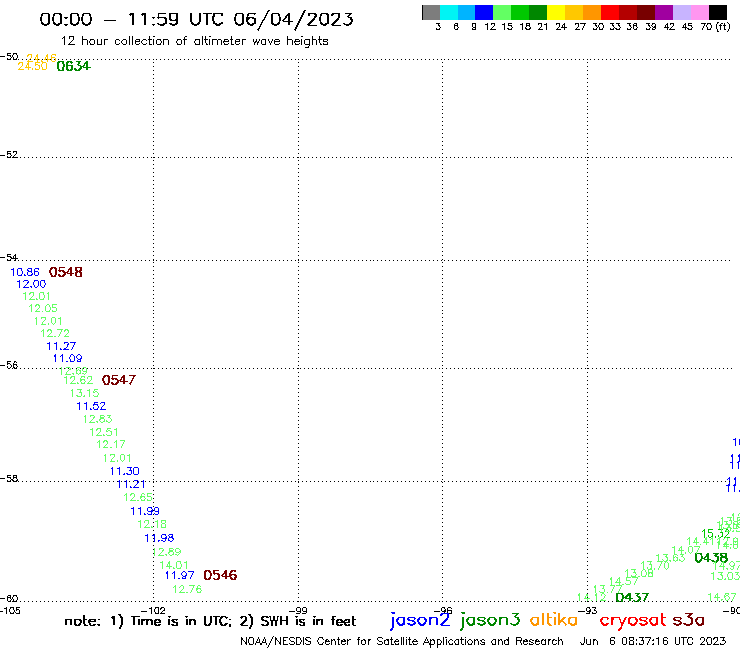Click the 'cryosat' satellite legend label
This screenshot has height=650, width=740.
633,620
